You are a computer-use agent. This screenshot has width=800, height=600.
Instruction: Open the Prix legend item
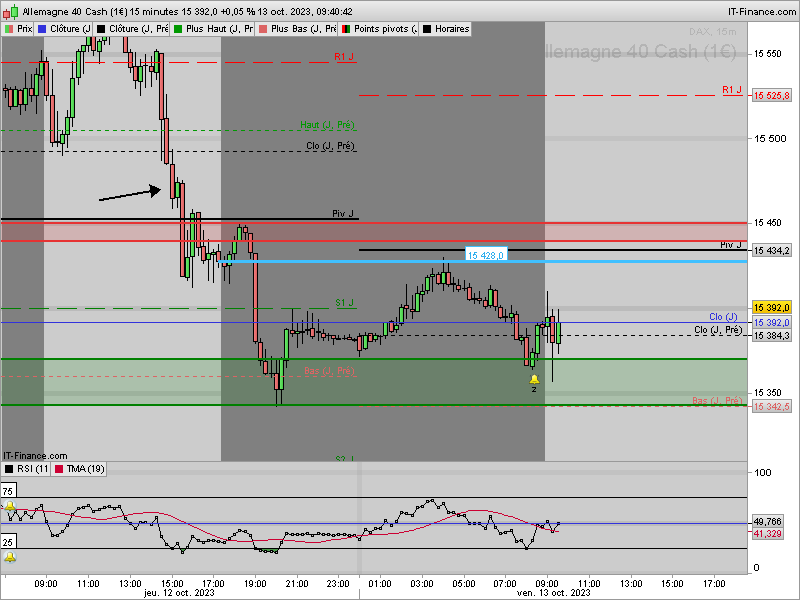(x=18, y=29)
